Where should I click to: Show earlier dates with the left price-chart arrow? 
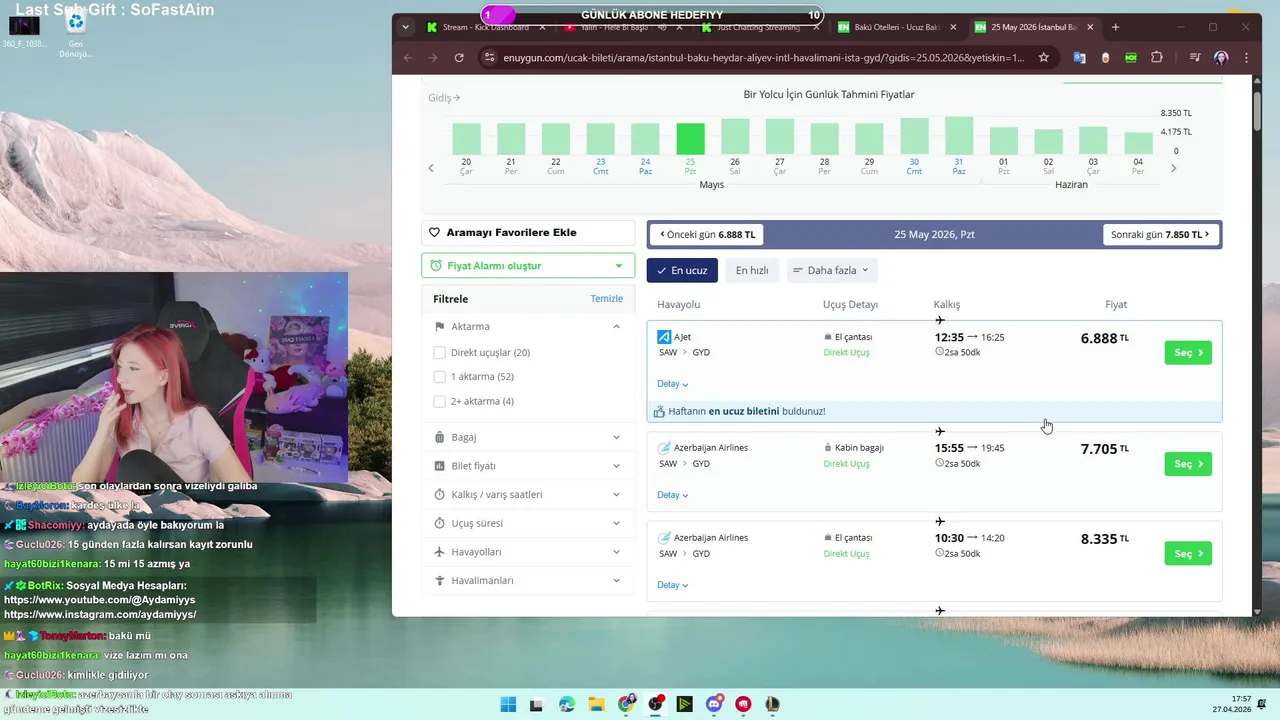pyautogui.click(x=431, y=168)
